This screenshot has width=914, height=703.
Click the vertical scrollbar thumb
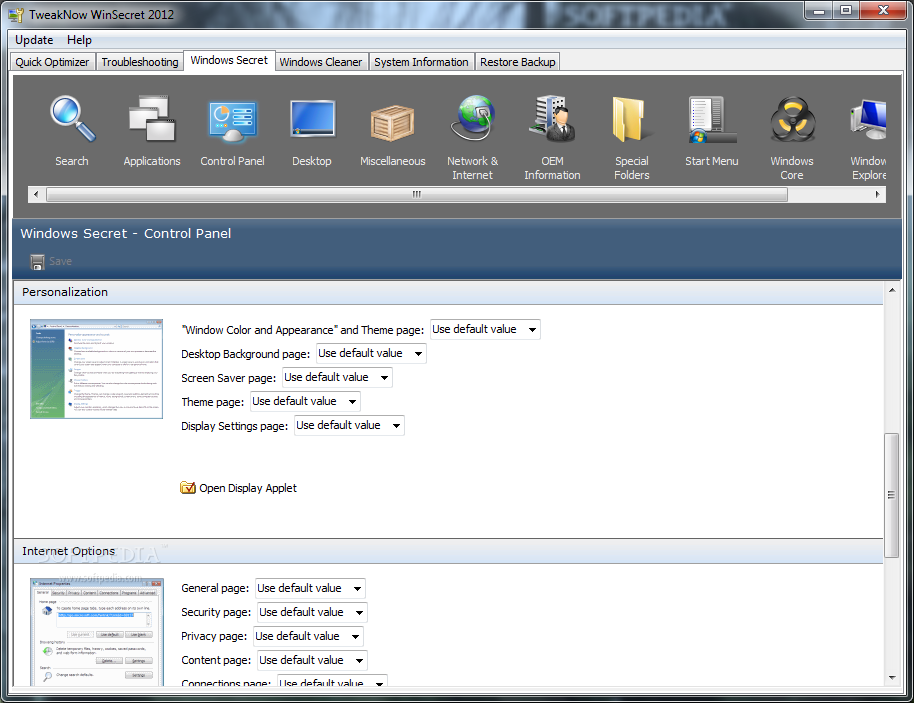coord(892,495)
